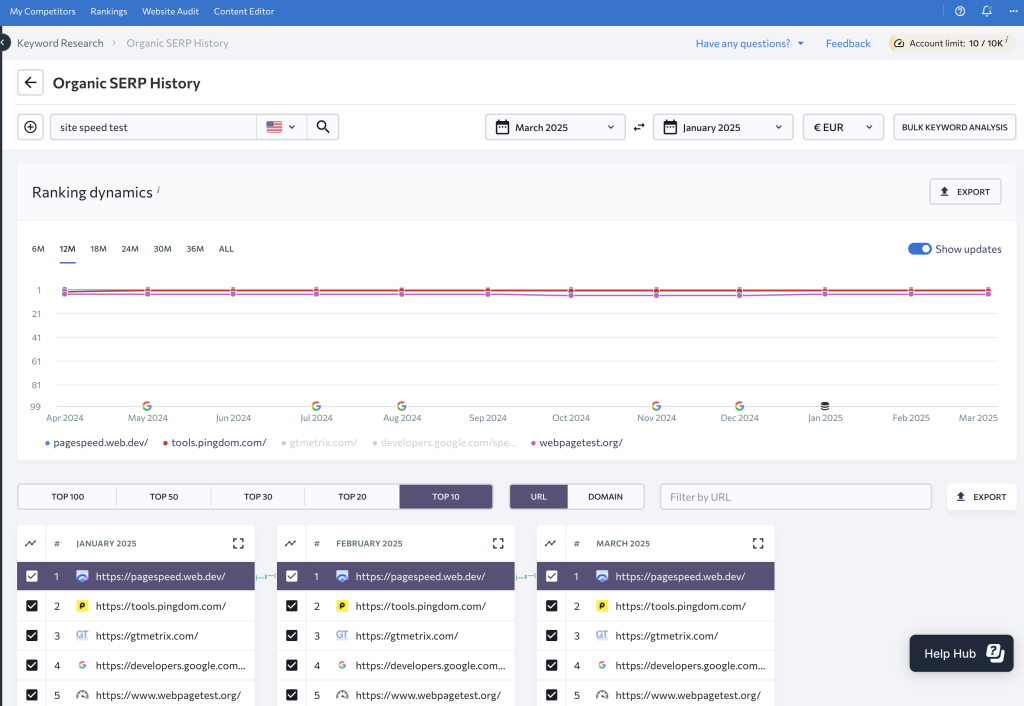This screenshot has height=706, width=1024.
Task: Open the January 2025 date dropdown
Action: (723, 127)
